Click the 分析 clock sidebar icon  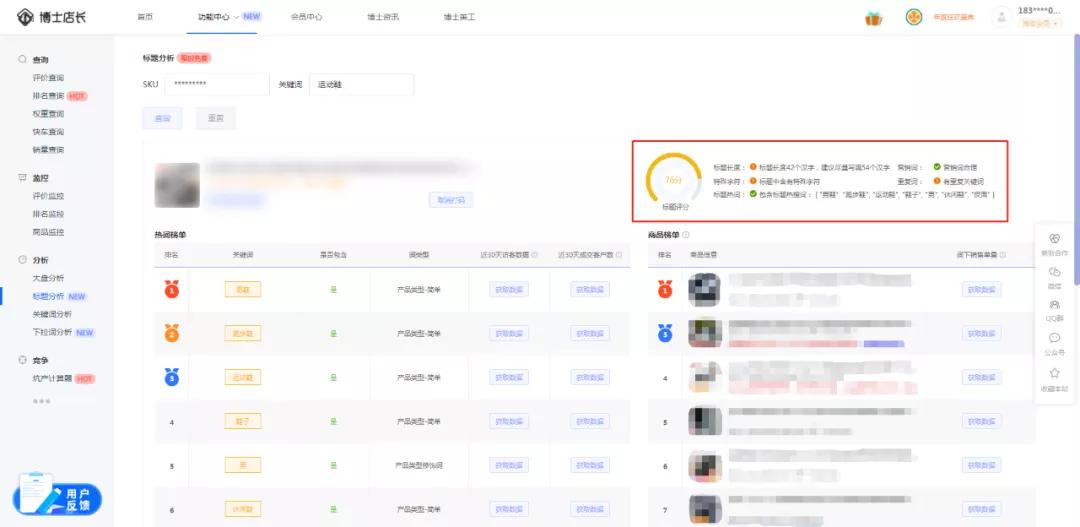coord(23,260)
